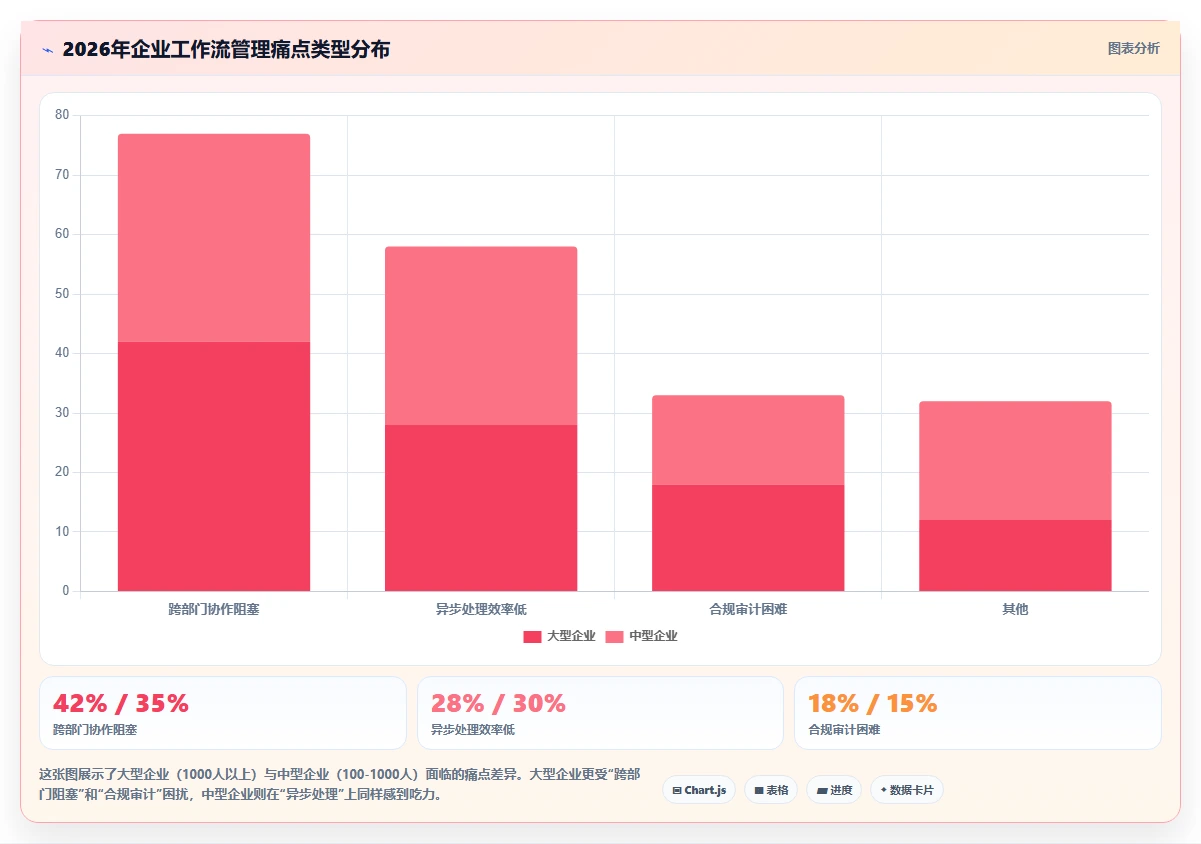Click the 2026年企业工作流管理痛点类型分布 title
Viewport: 1201px width, 844px height.
click(226, 49)
